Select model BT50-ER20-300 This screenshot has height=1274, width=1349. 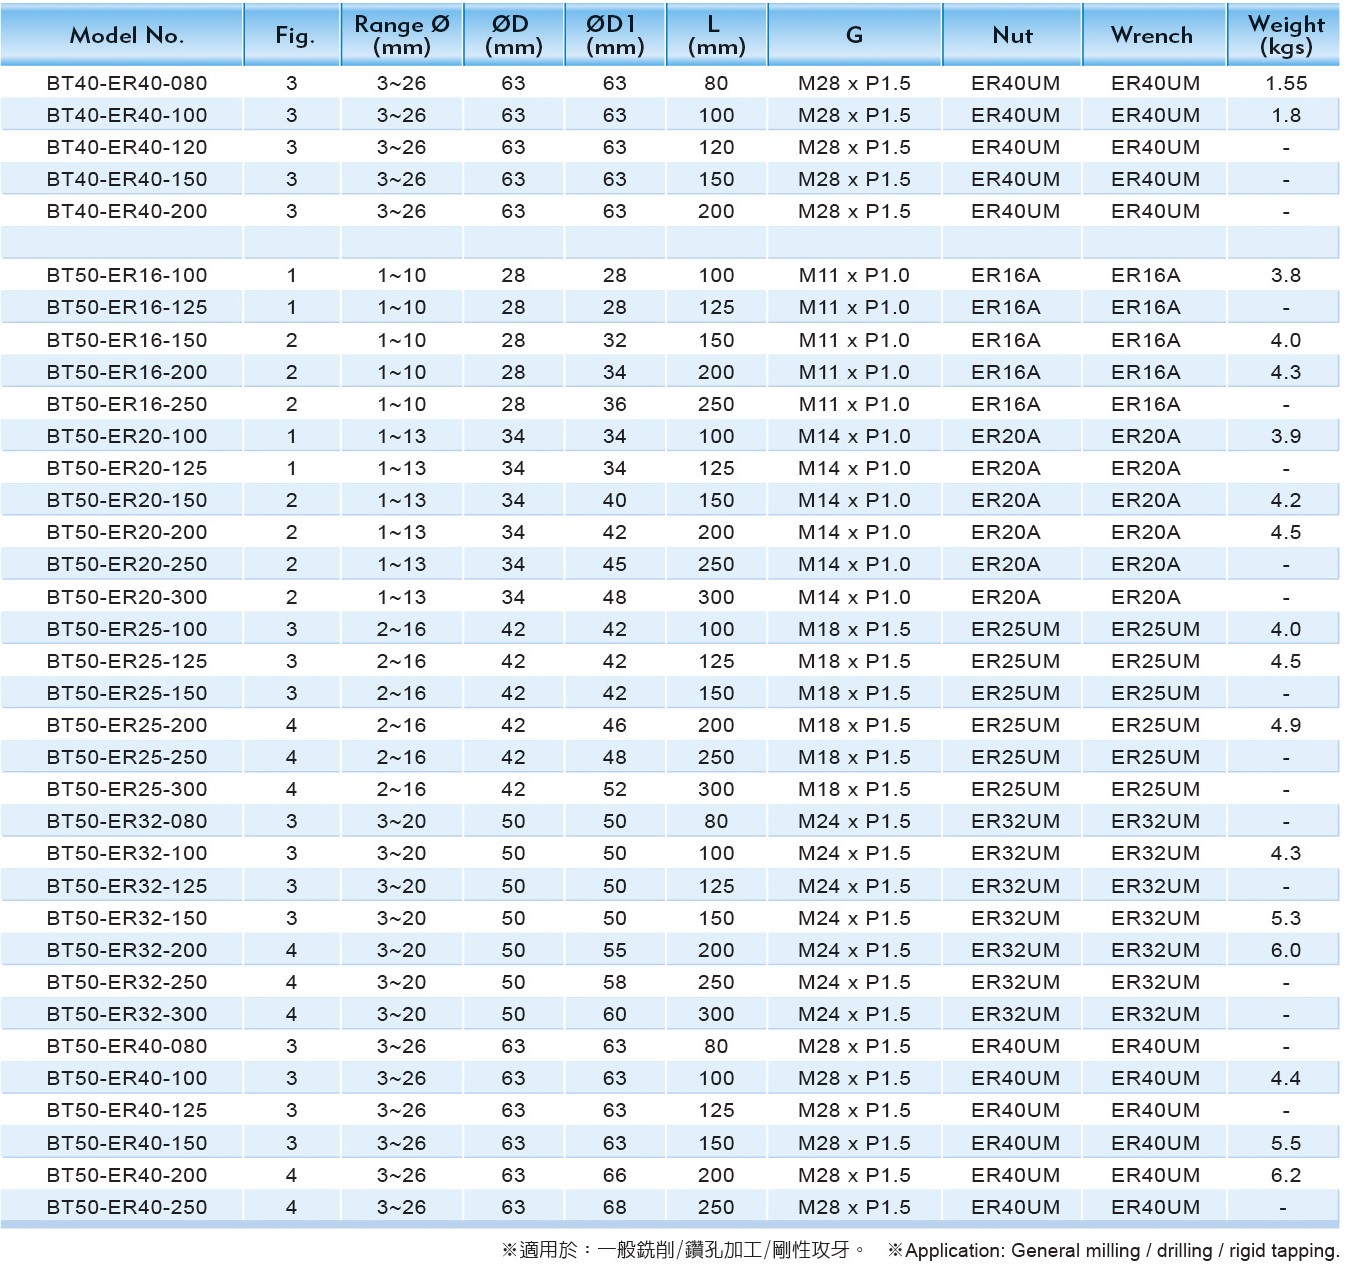tap(127, 597)
